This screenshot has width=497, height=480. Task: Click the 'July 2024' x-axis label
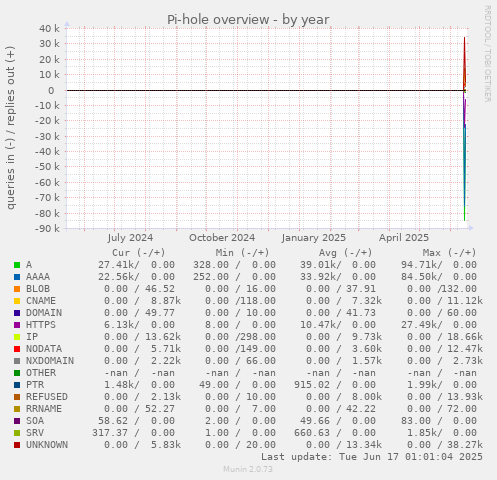130,238
